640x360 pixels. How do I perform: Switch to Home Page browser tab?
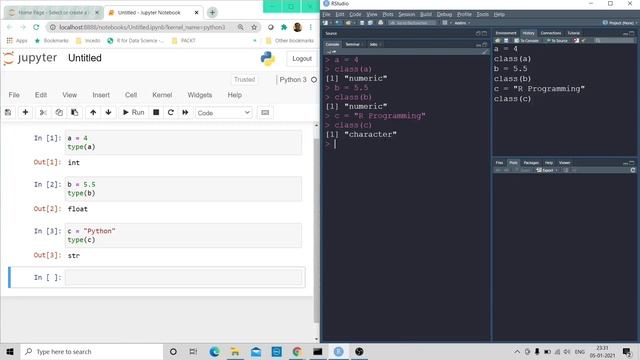(53, 13)
